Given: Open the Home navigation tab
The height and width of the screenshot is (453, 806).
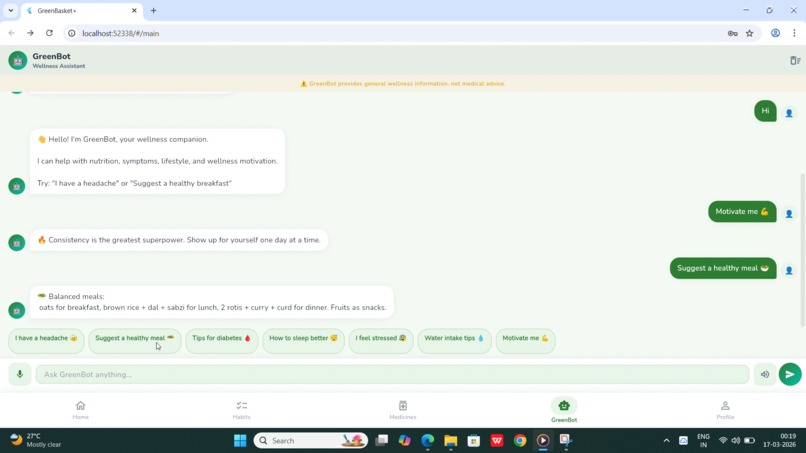Looking at the screenshot, I should [x=80, y=410].
